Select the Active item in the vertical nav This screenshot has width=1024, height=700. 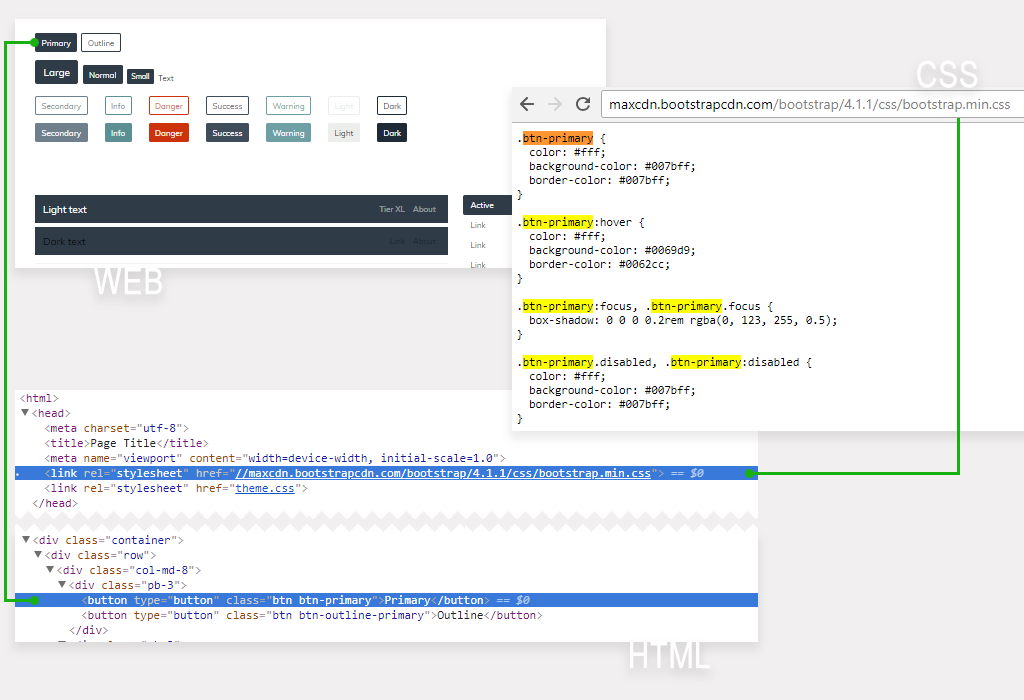tap(484, 205)
